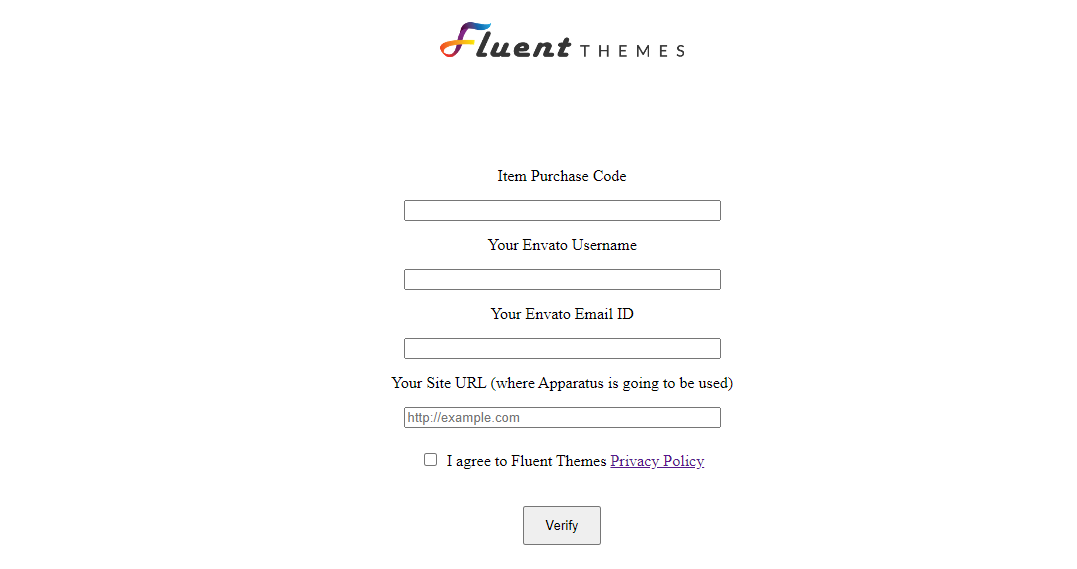
Task: Click the THEMES text in the header logo
Action: [632, 51]
